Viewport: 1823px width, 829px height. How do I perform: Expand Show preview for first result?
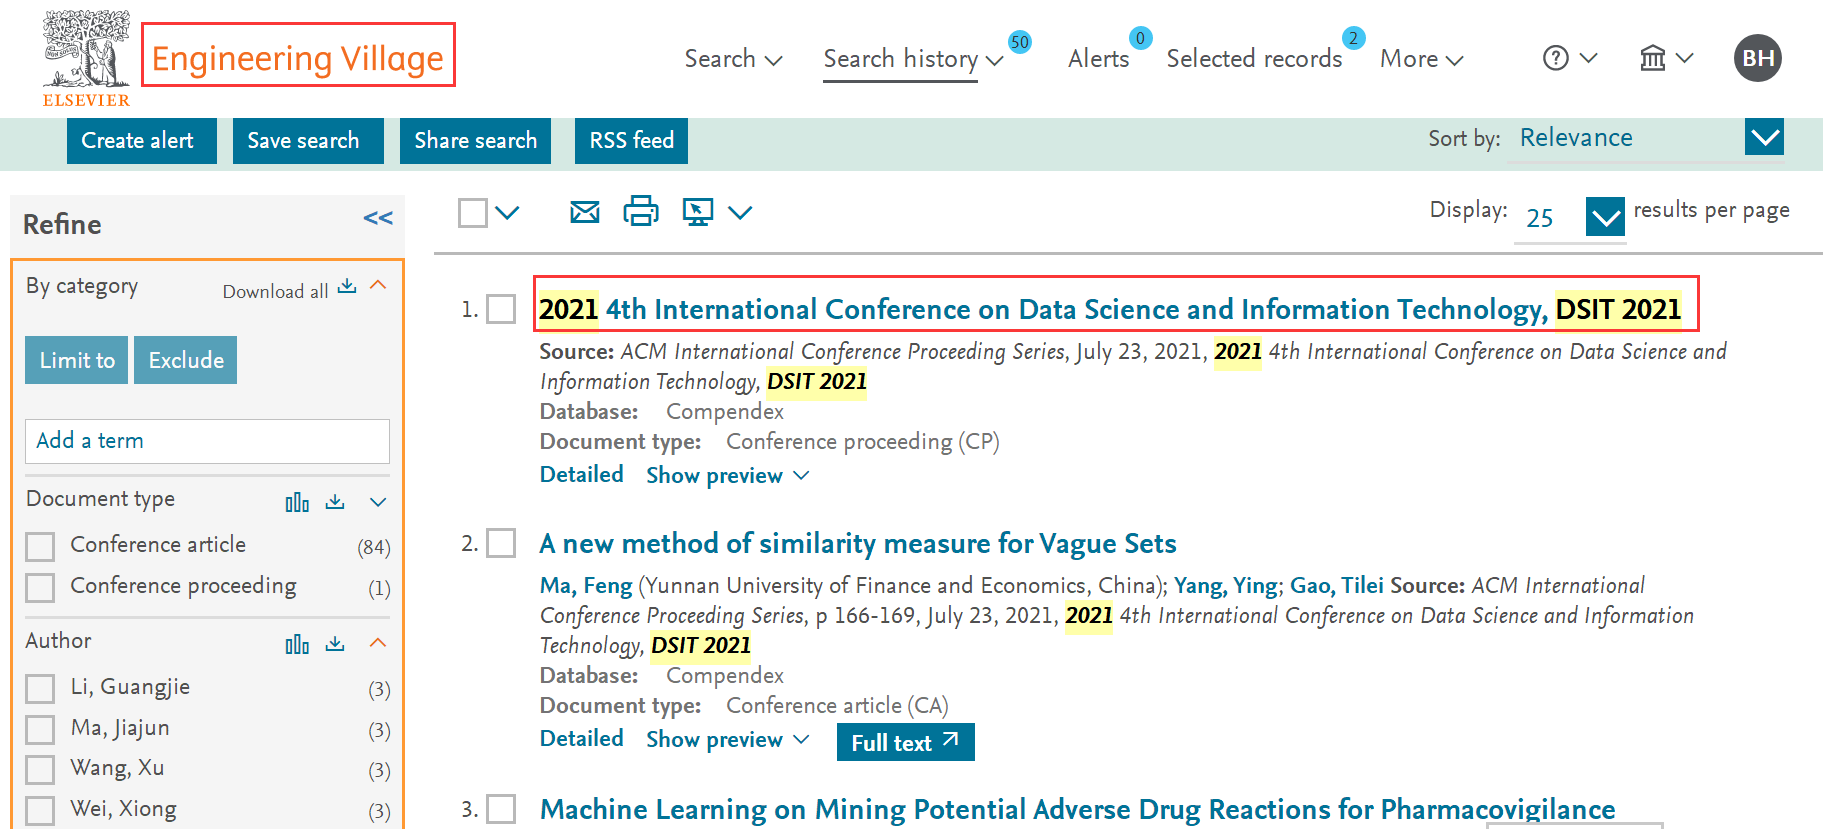pyautogui.click(x=727, y=476)
